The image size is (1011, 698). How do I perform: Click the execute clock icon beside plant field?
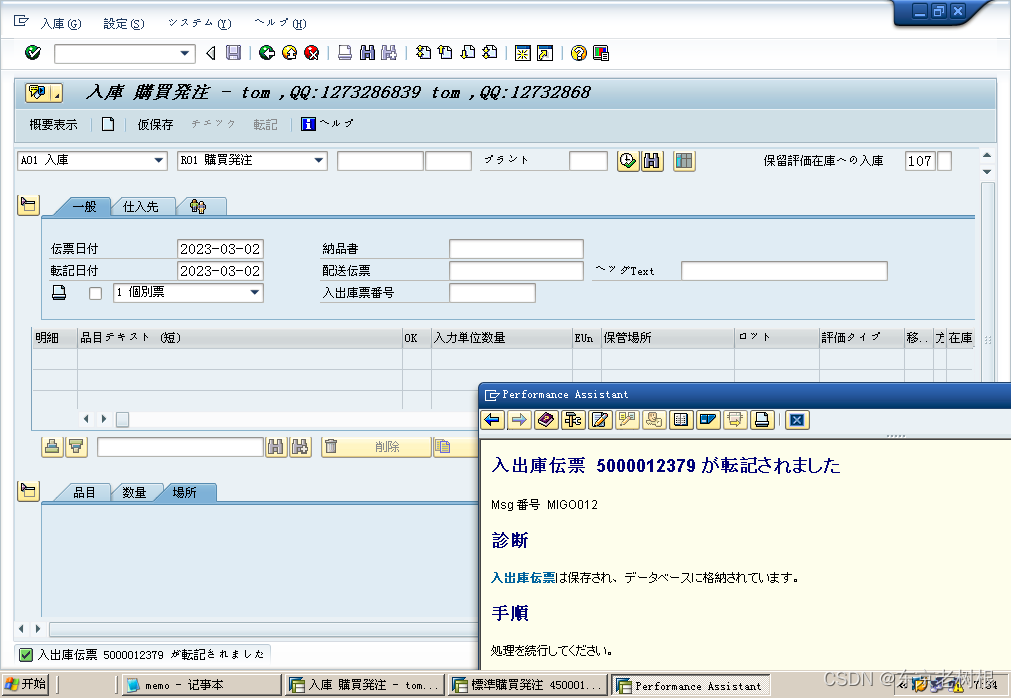tap(628, 161)
